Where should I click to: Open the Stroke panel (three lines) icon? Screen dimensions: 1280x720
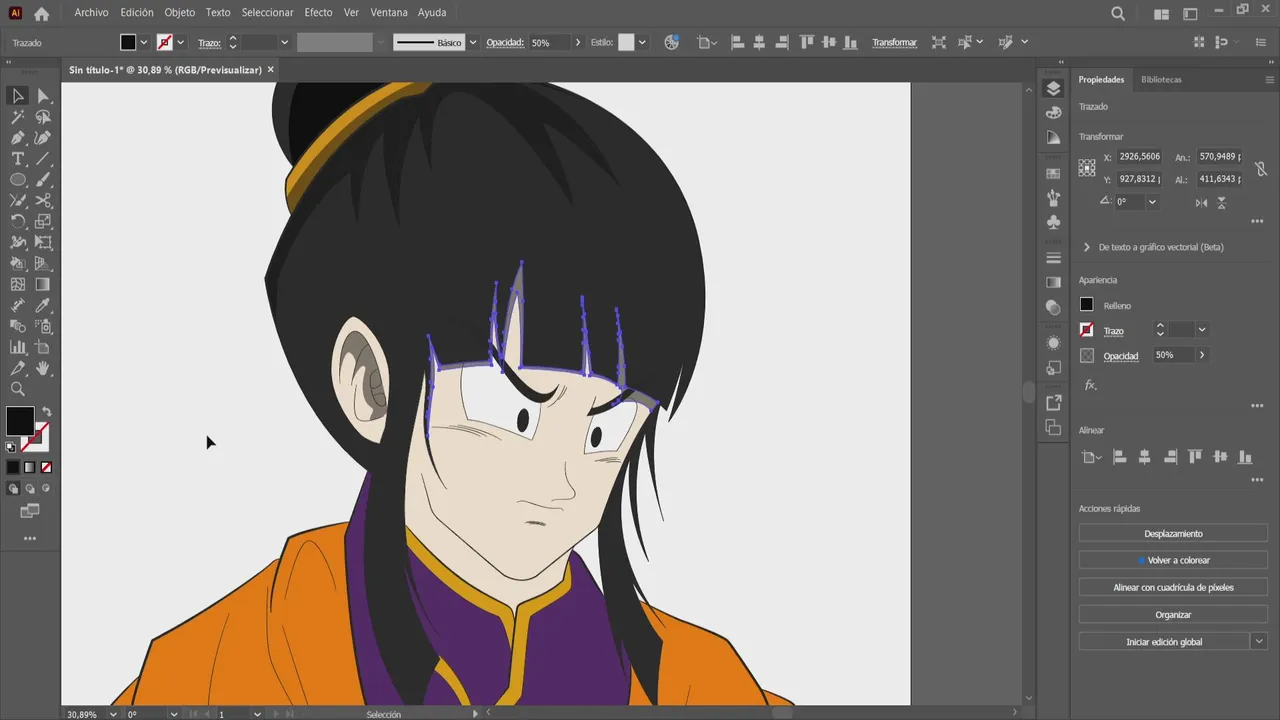click(1053, 258)
